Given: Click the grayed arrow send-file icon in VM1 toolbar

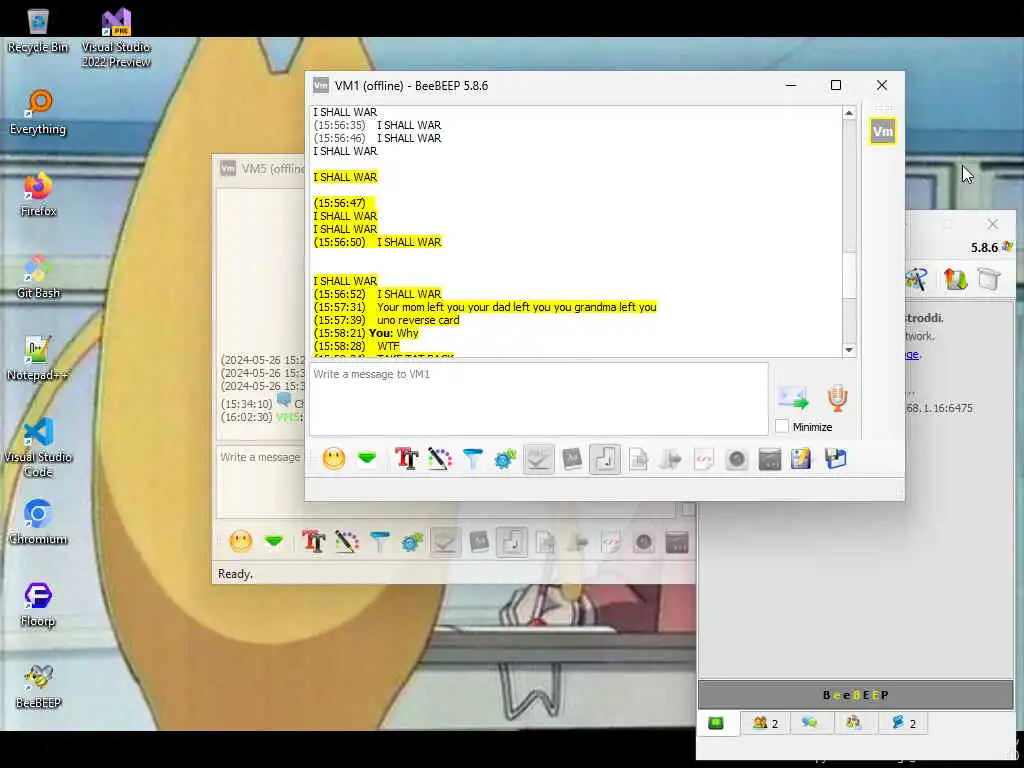Looking at the screenshot, I should [671, 458].
